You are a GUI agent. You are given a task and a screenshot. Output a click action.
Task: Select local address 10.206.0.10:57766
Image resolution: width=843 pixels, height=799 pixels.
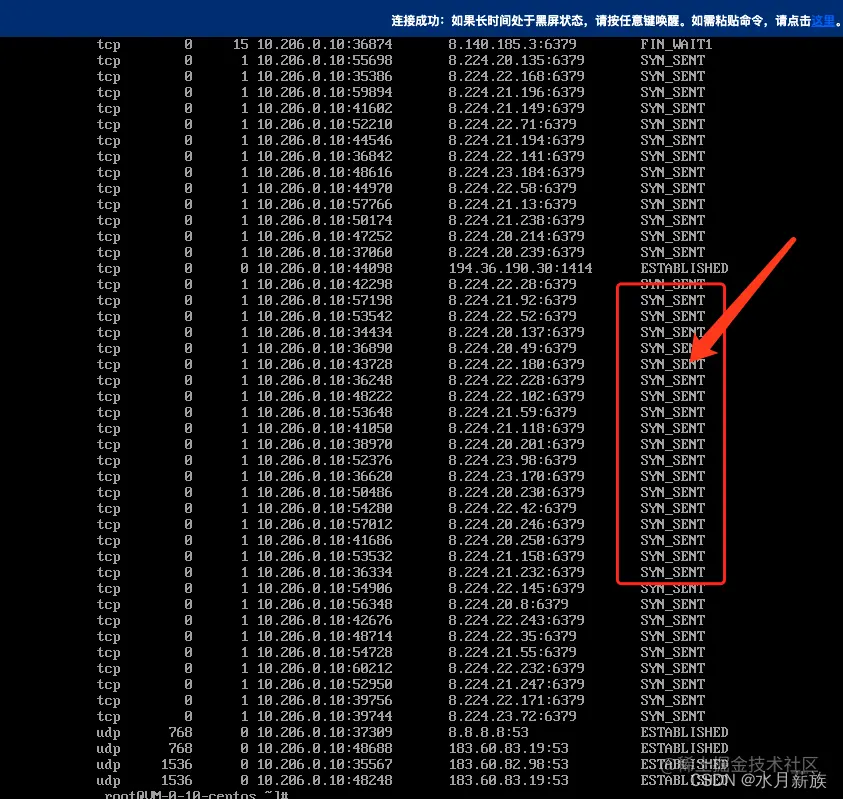tap(325, 204)
